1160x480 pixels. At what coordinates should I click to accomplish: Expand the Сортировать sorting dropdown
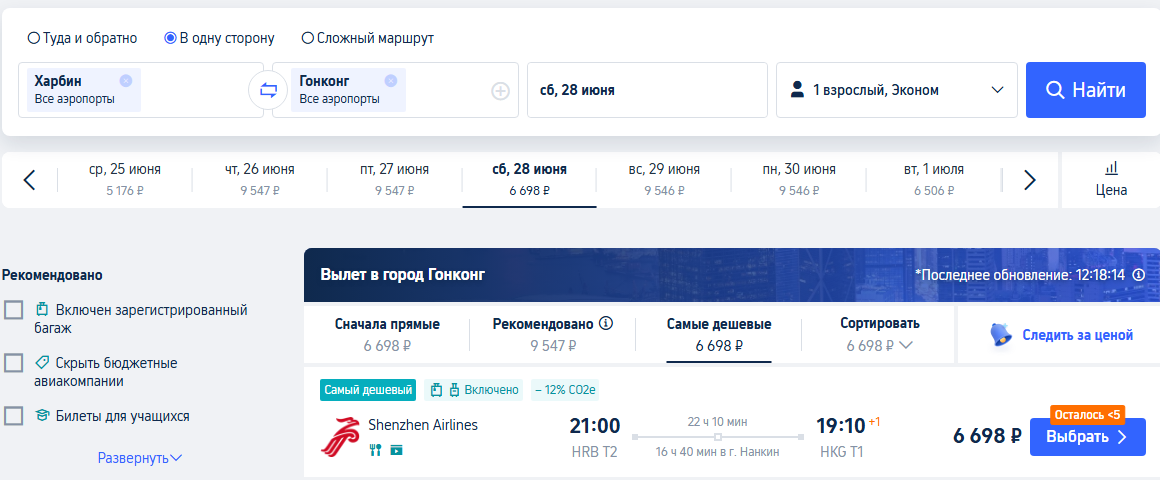(x=880, y=335)
